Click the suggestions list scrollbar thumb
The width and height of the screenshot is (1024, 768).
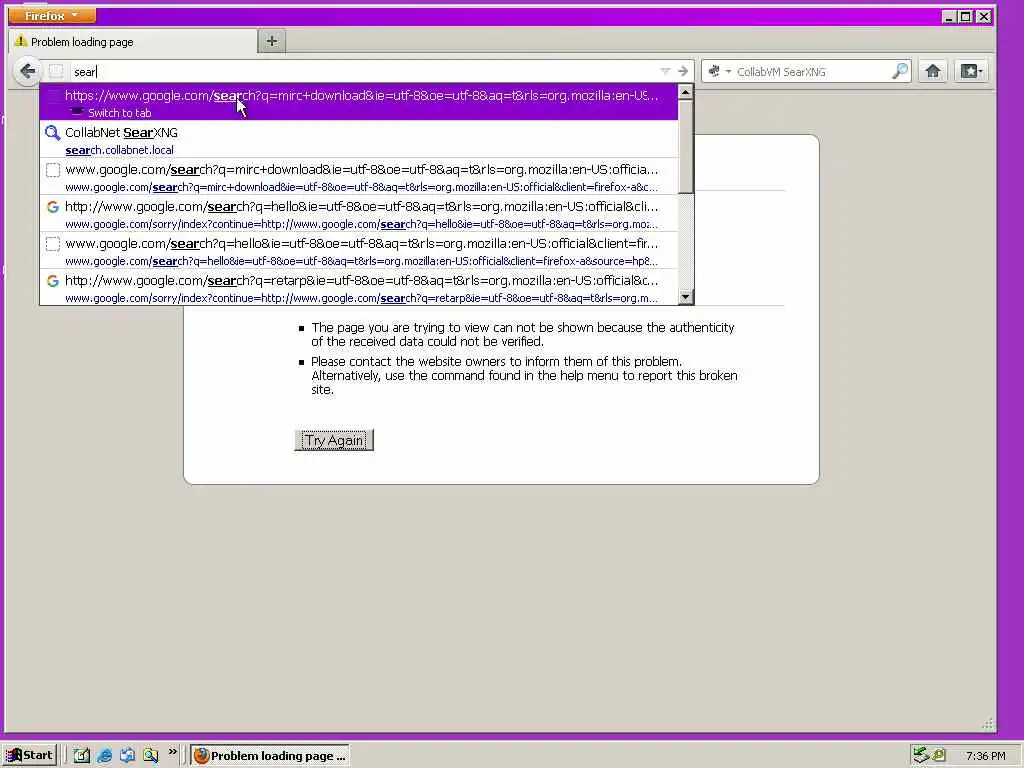click(685, 146)
